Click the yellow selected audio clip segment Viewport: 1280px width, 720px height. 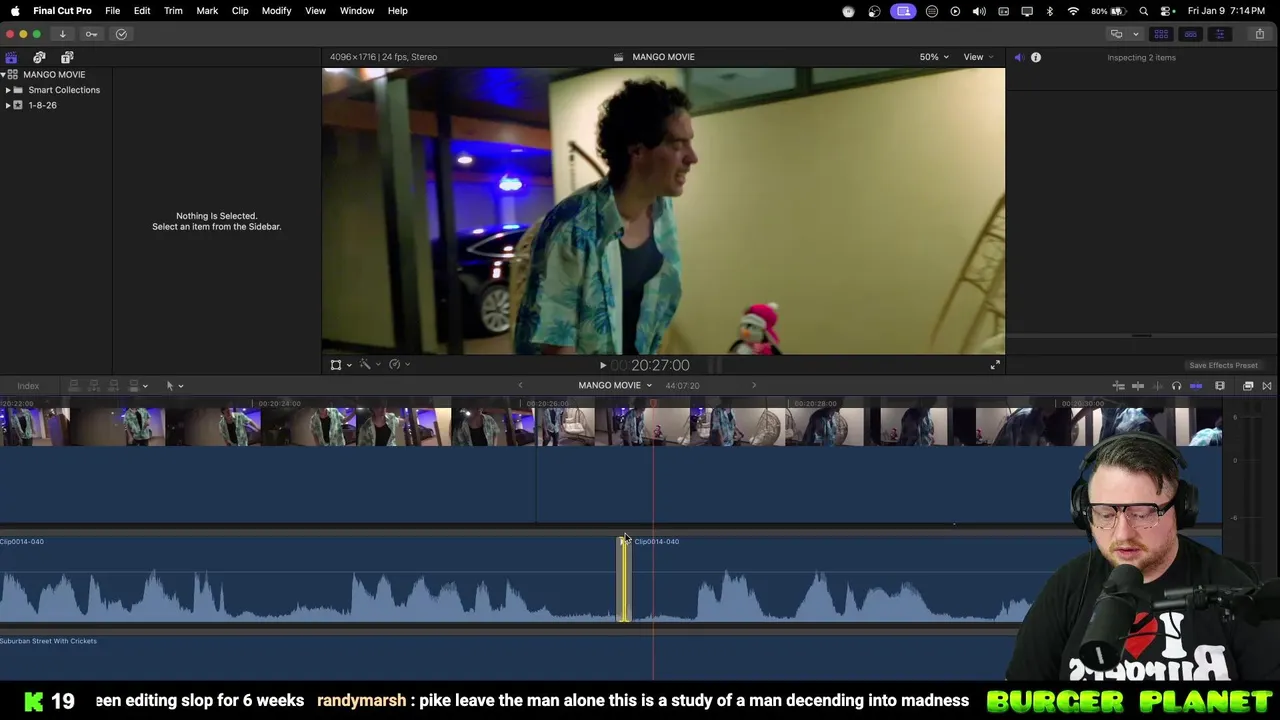624,580
